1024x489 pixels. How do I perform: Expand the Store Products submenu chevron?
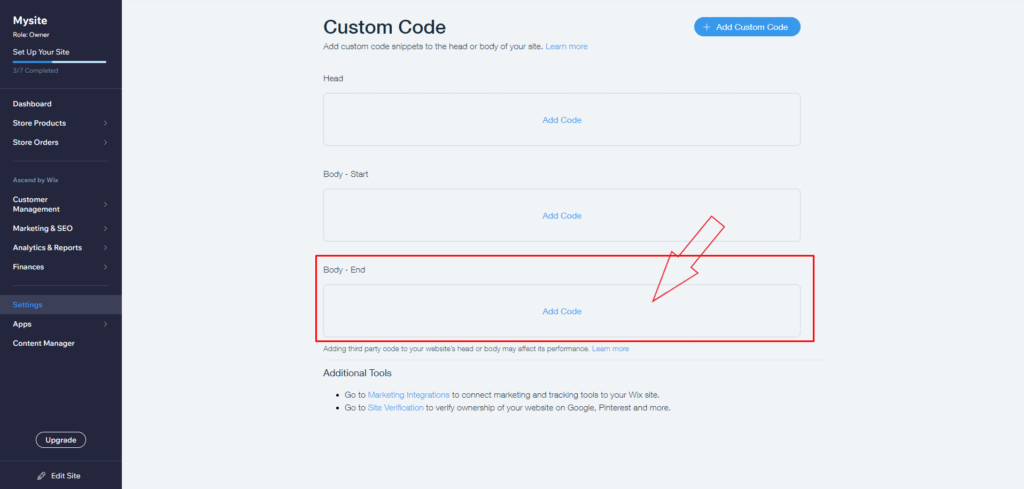[105, 123]
